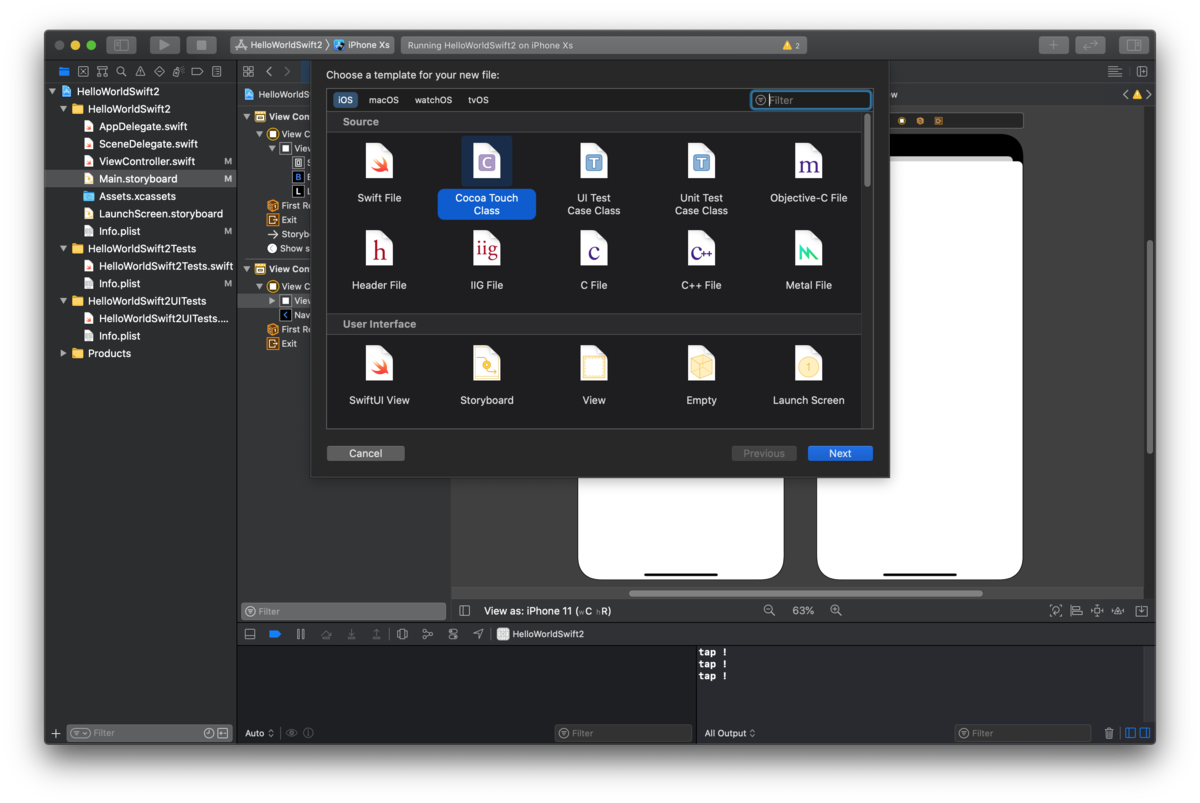Click the code review arrows button
The height and width of the screenshot is (803, 1200).
[x=1090, y=45]
